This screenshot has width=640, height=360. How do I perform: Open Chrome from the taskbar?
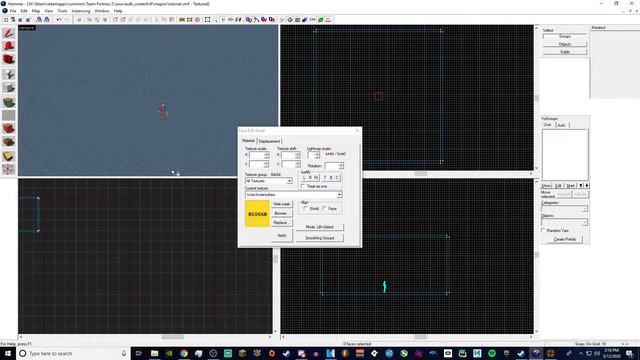(184, 353)
